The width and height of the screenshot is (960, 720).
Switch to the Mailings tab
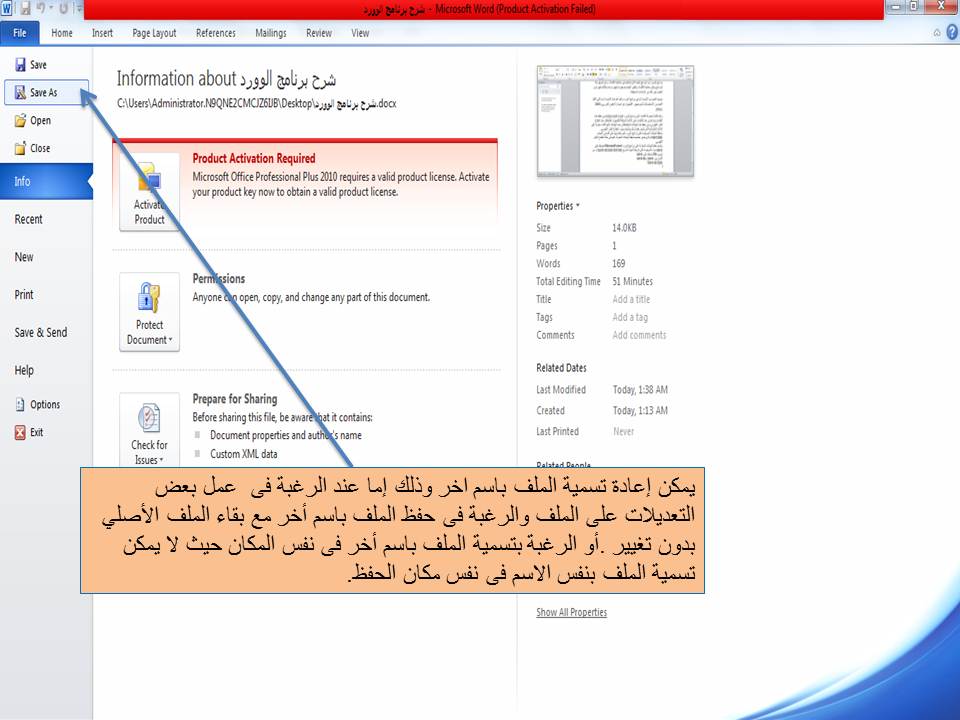click(x=271, y=33)
